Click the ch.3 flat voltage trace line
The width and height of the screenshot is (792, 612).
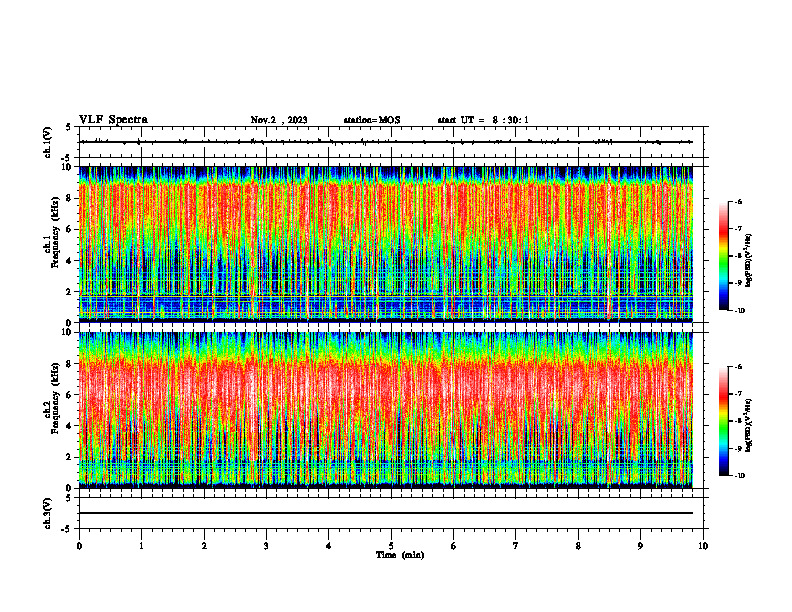pyautogui.click(x=386, y=513)
